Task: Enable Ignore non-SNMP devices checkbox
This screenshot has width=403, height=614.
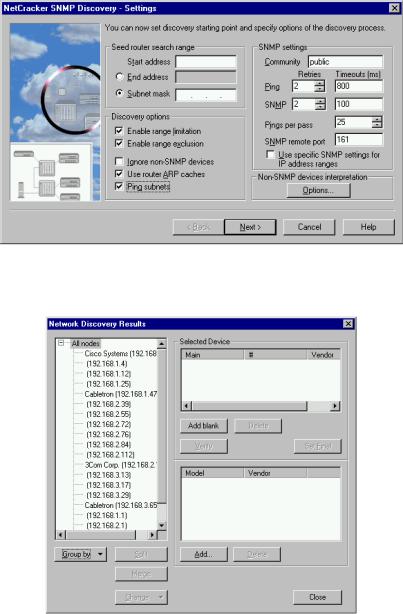Action: point(119,161)
